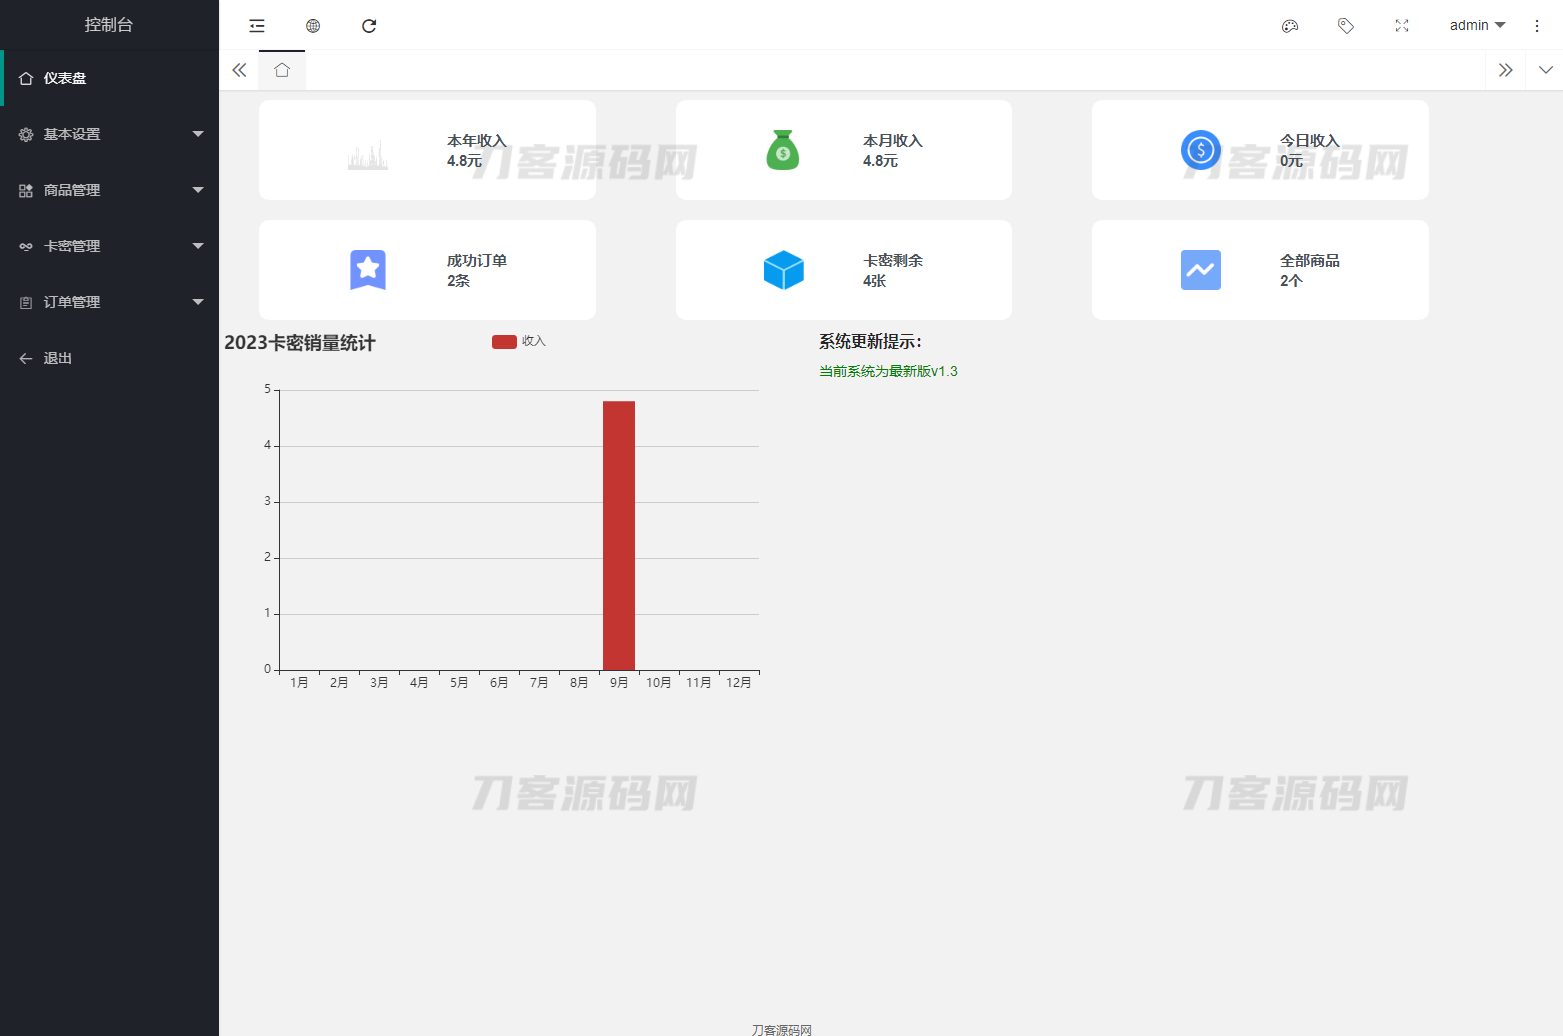Toggle fullscreen mode icon
The height and width of the screenshot is (1036, 1563).
[1402, 26]
